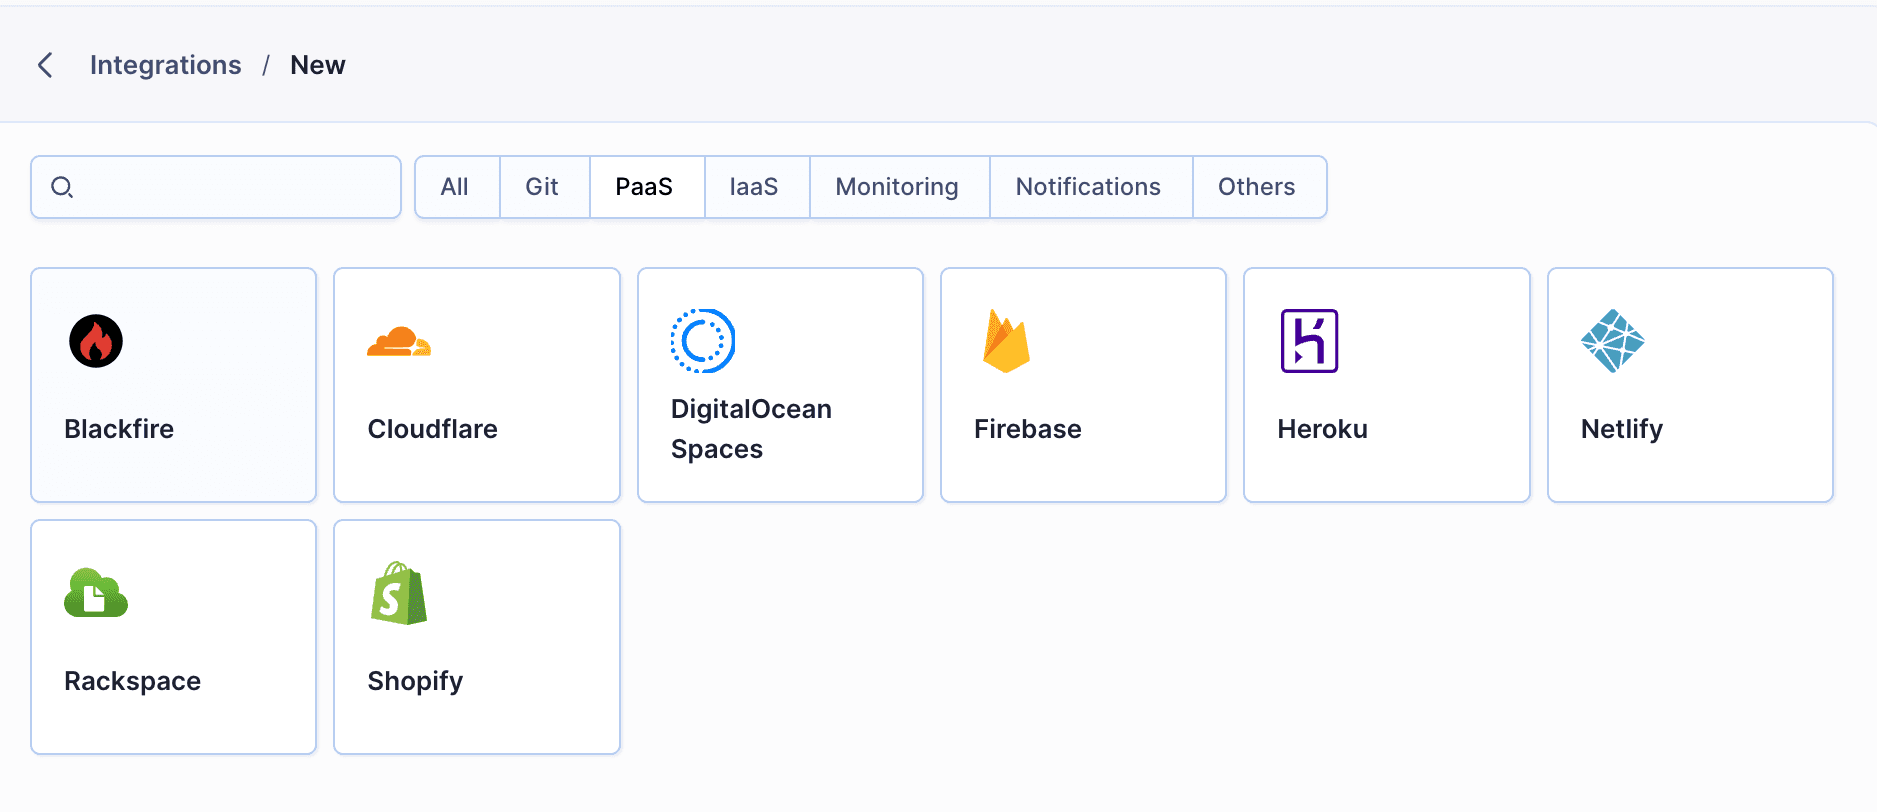
Task: Click the Firebase yellow flame logo
Action: pyautogui.click(x=1006, y=341)
